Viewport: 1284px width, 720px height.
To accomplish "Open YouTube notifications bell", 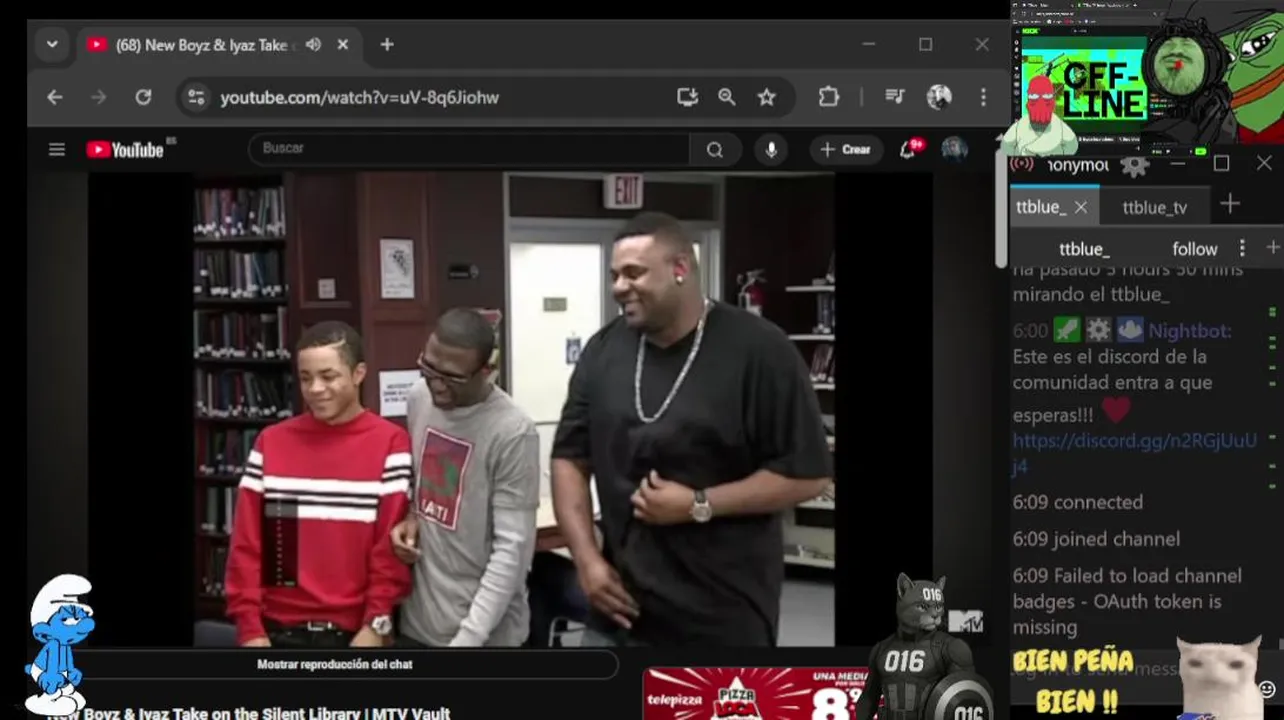I will point(908,150).
